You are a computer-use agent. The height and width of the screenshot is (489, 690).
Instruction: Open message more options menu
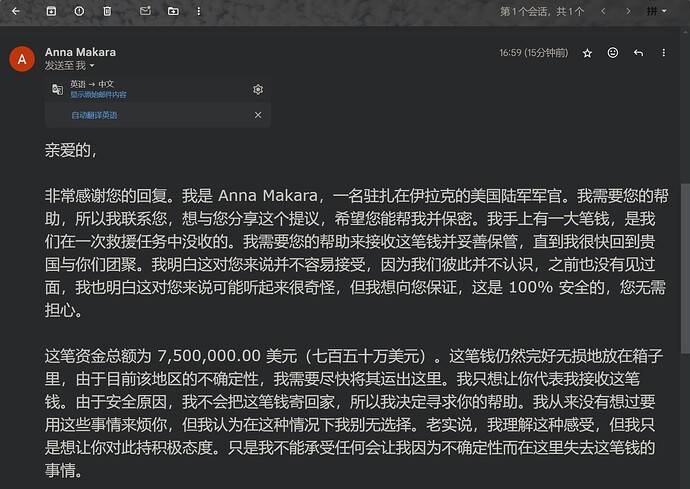coord(664,53)
